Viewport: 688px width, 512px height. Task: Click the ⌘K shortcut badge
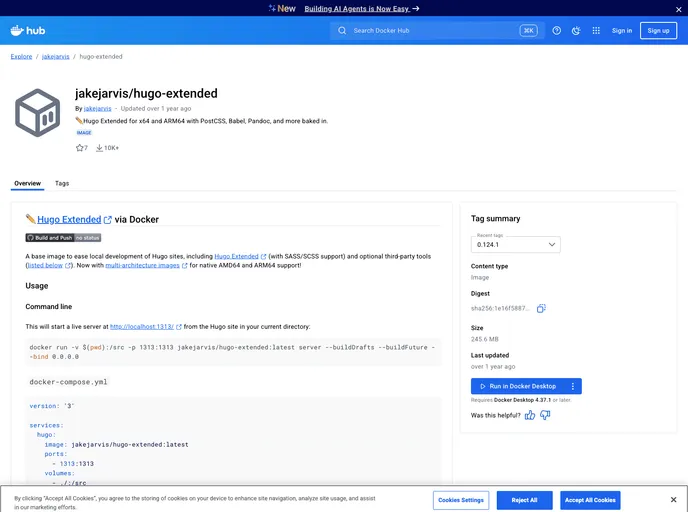tap(528, 31)
